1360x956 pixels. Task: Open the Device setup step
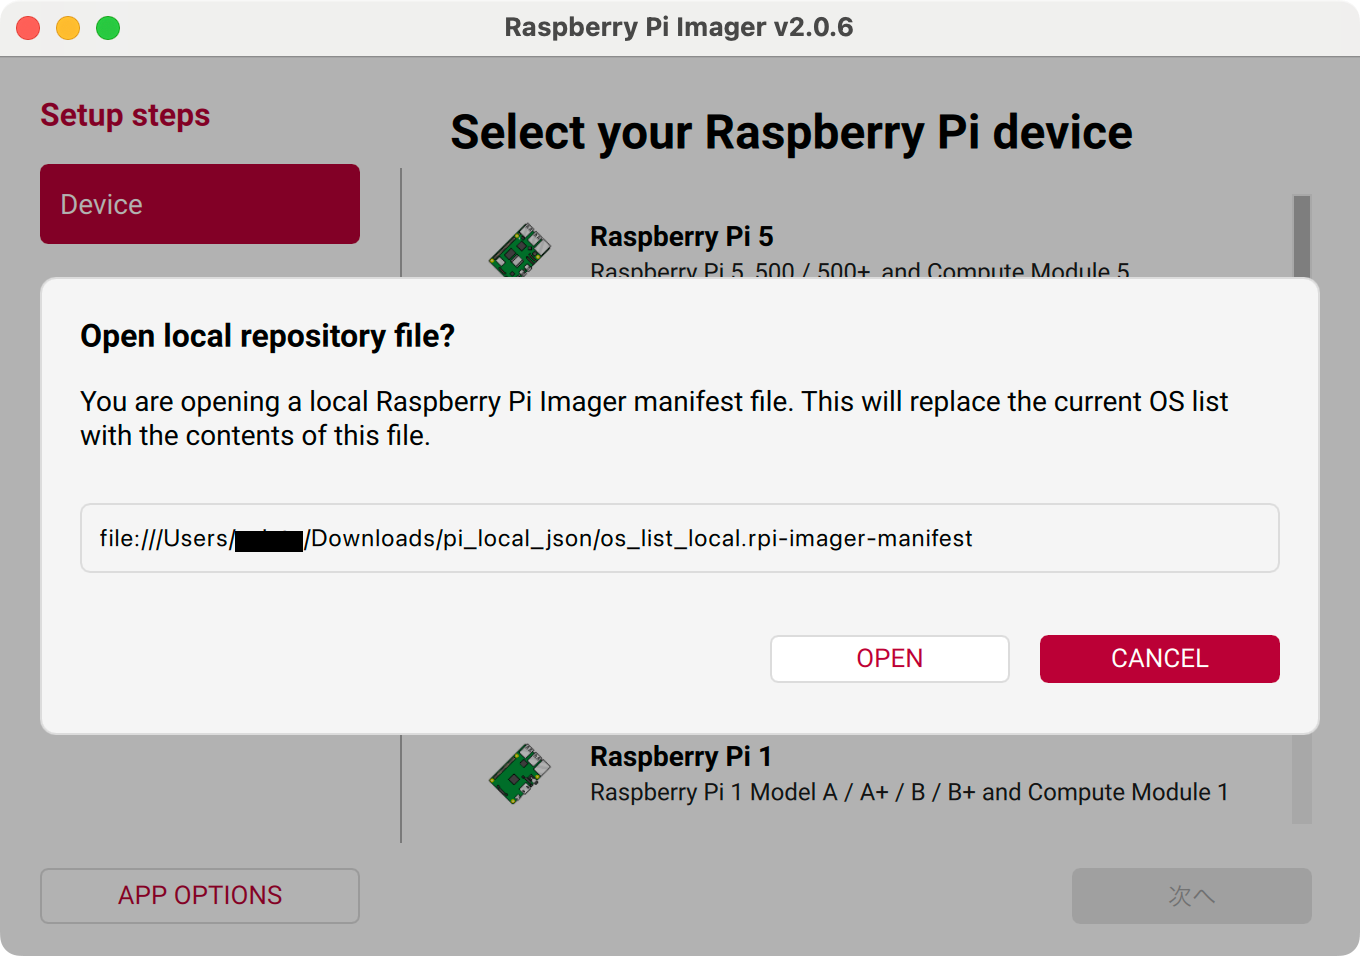coord(200,204)
